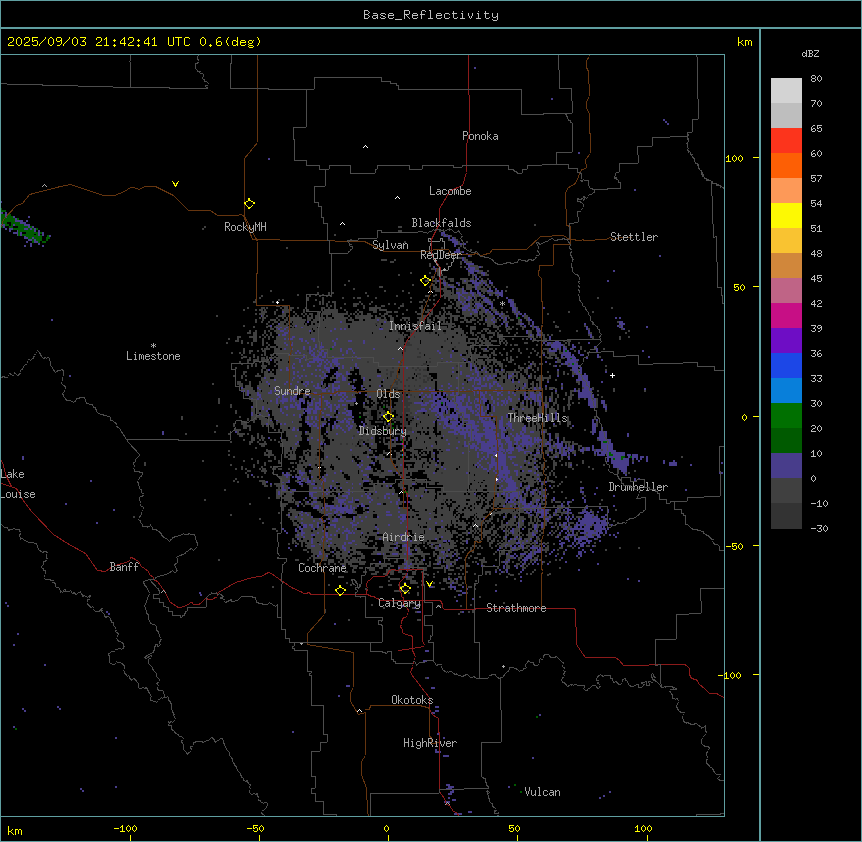Click the 65 value on dBZ legend
The height and width of the screenshot is (842, 862).
click(816, 129)
